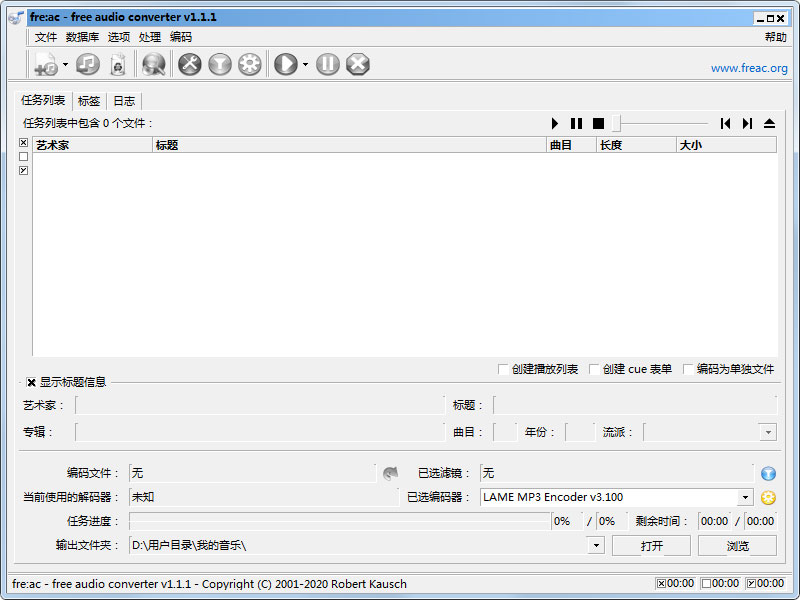This screenshot has width=800, height=600.
Task: Click the CDDB database query icon
Action: tap(154, 65)
